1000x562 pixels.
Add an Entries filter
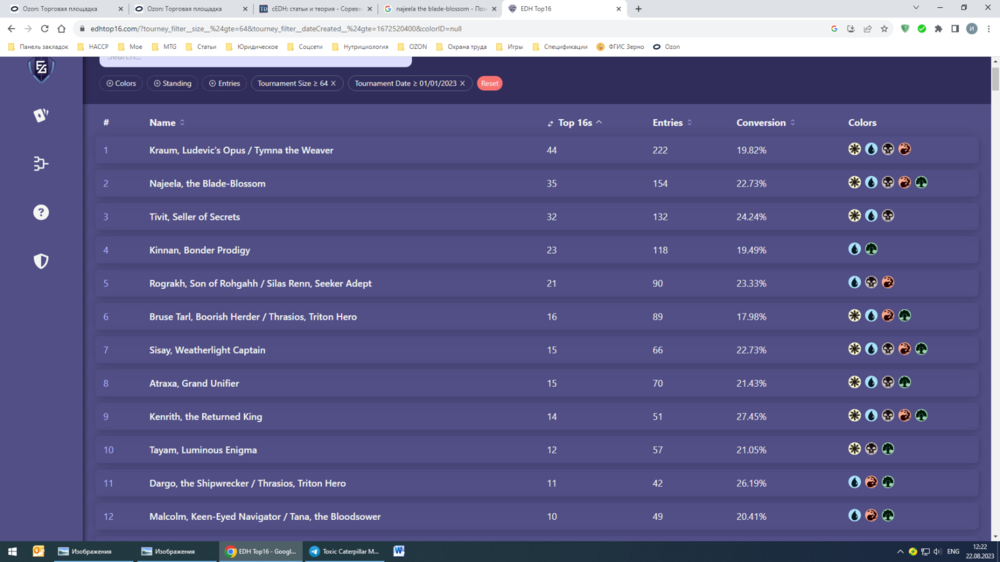tap(224, 84)
